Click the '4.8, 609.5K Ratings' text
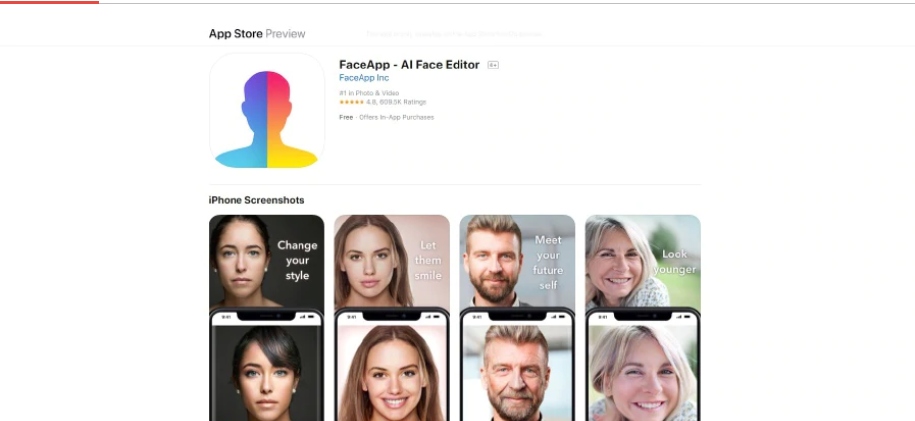This screenshot has height=421, width=915. click(396, 102)
